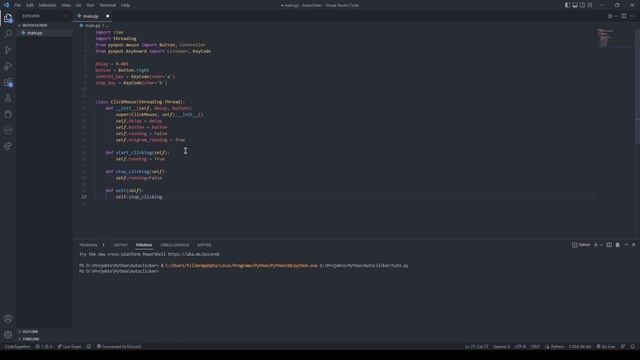Open Explorer panel more actions ellipsis
640x360 pixels.
65,16
